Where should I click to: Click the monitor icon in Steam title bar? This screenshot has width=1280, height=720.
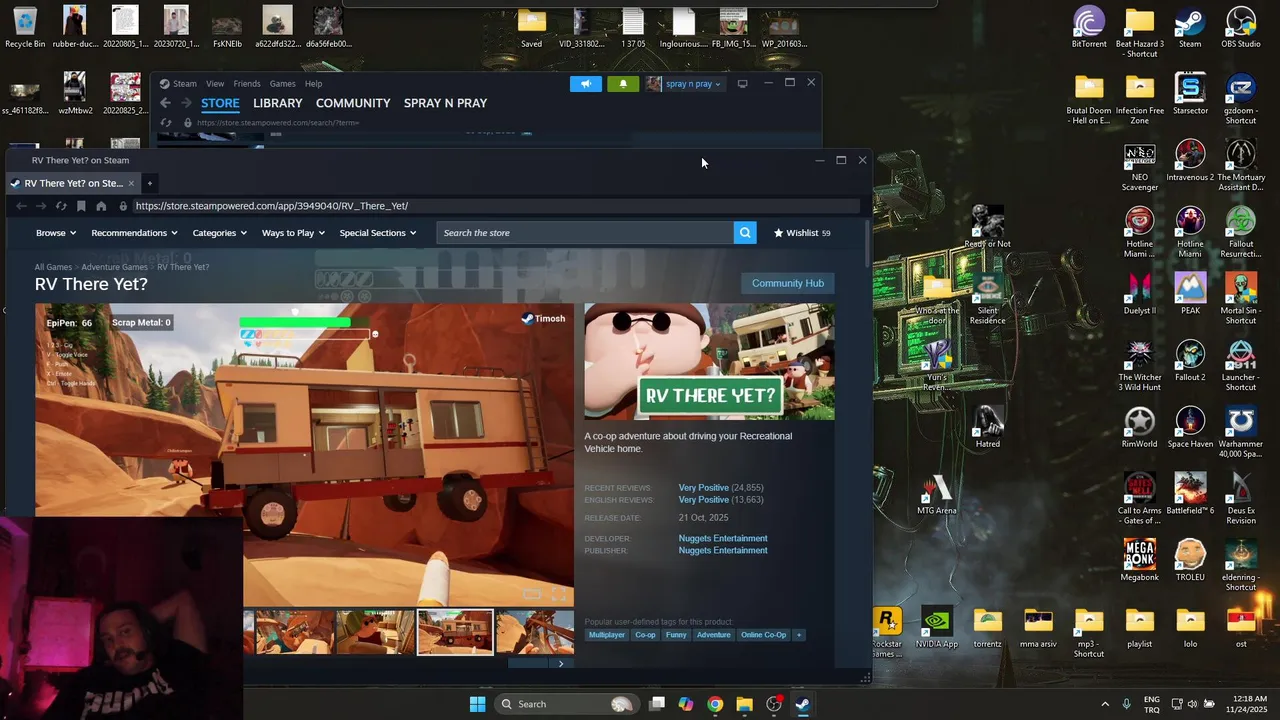[742, 84]
